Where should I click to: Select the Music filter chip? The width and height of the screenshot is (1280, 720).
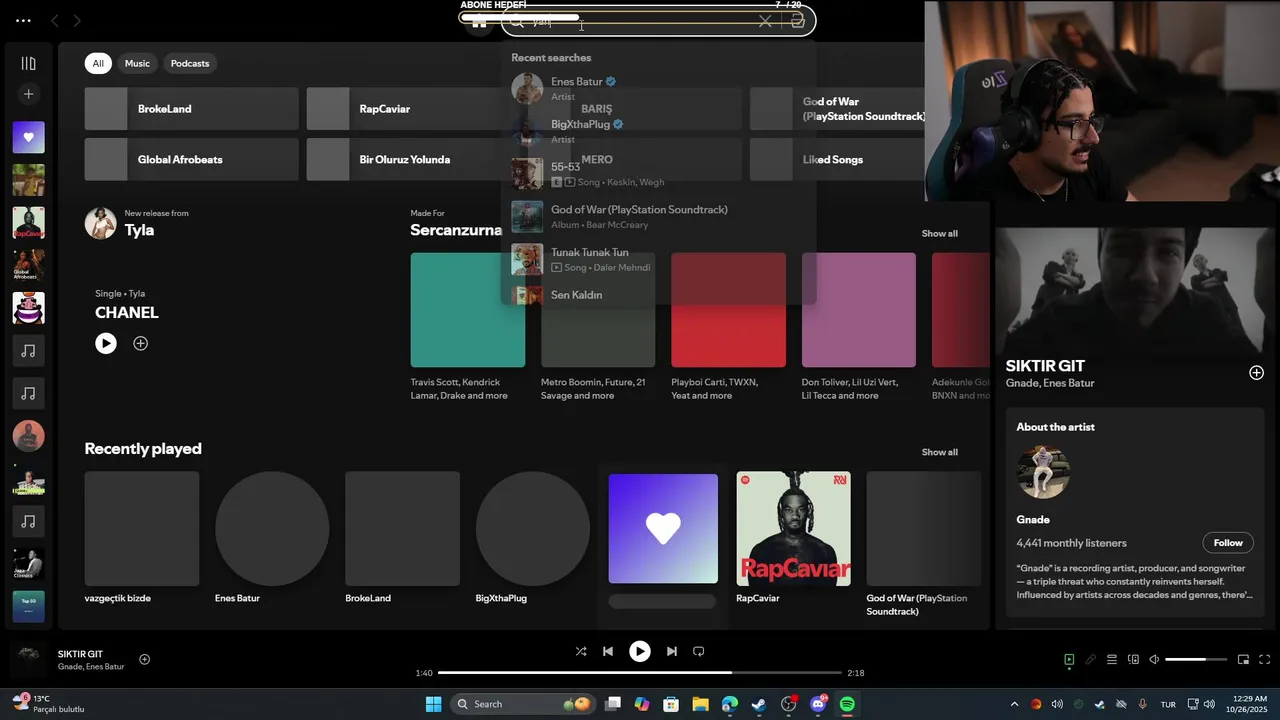pos(137,63)
